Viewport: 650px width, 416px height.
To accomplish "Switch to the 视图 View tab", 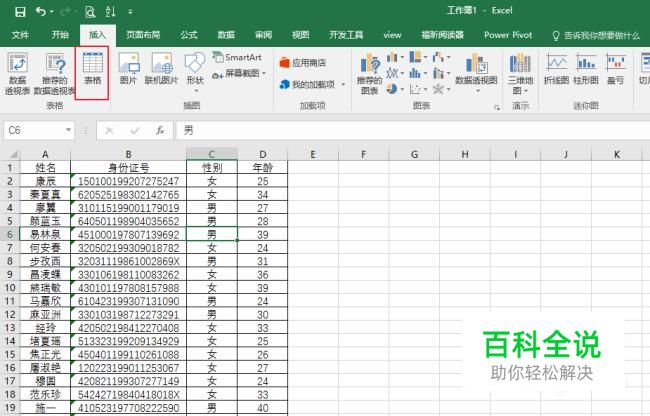I will click(301, 35).
